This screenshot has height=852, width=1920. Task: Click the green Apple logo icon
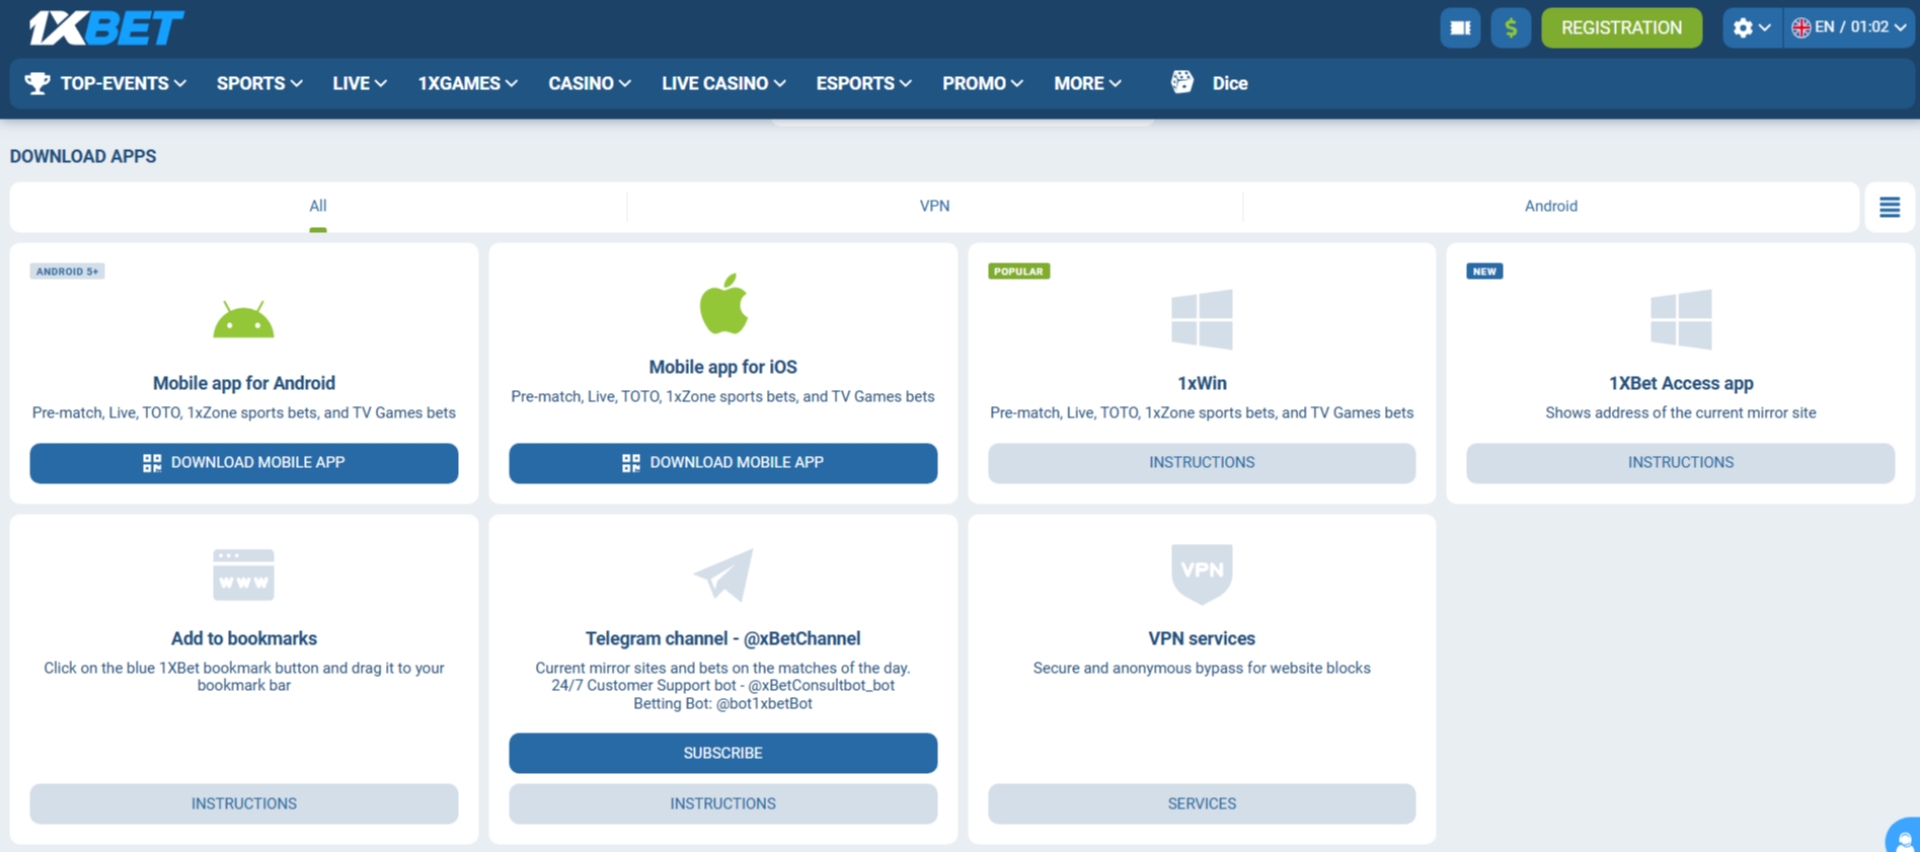pos(723,304)
